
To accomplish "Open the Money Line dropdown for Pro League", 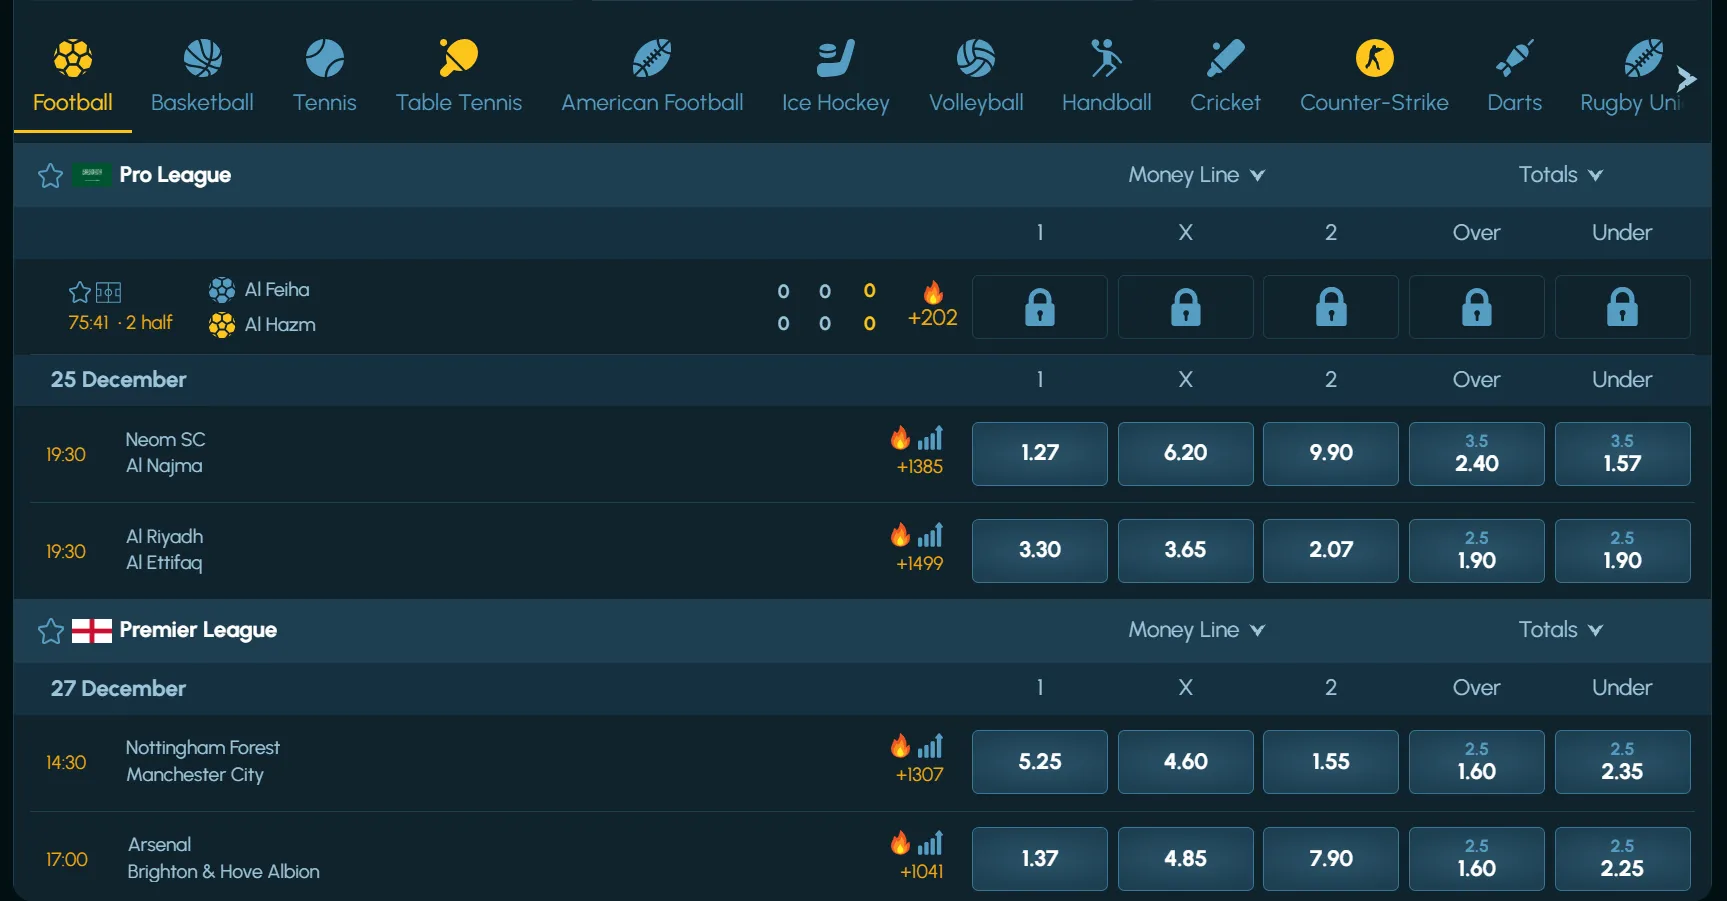I will [x=1196, y=175].
